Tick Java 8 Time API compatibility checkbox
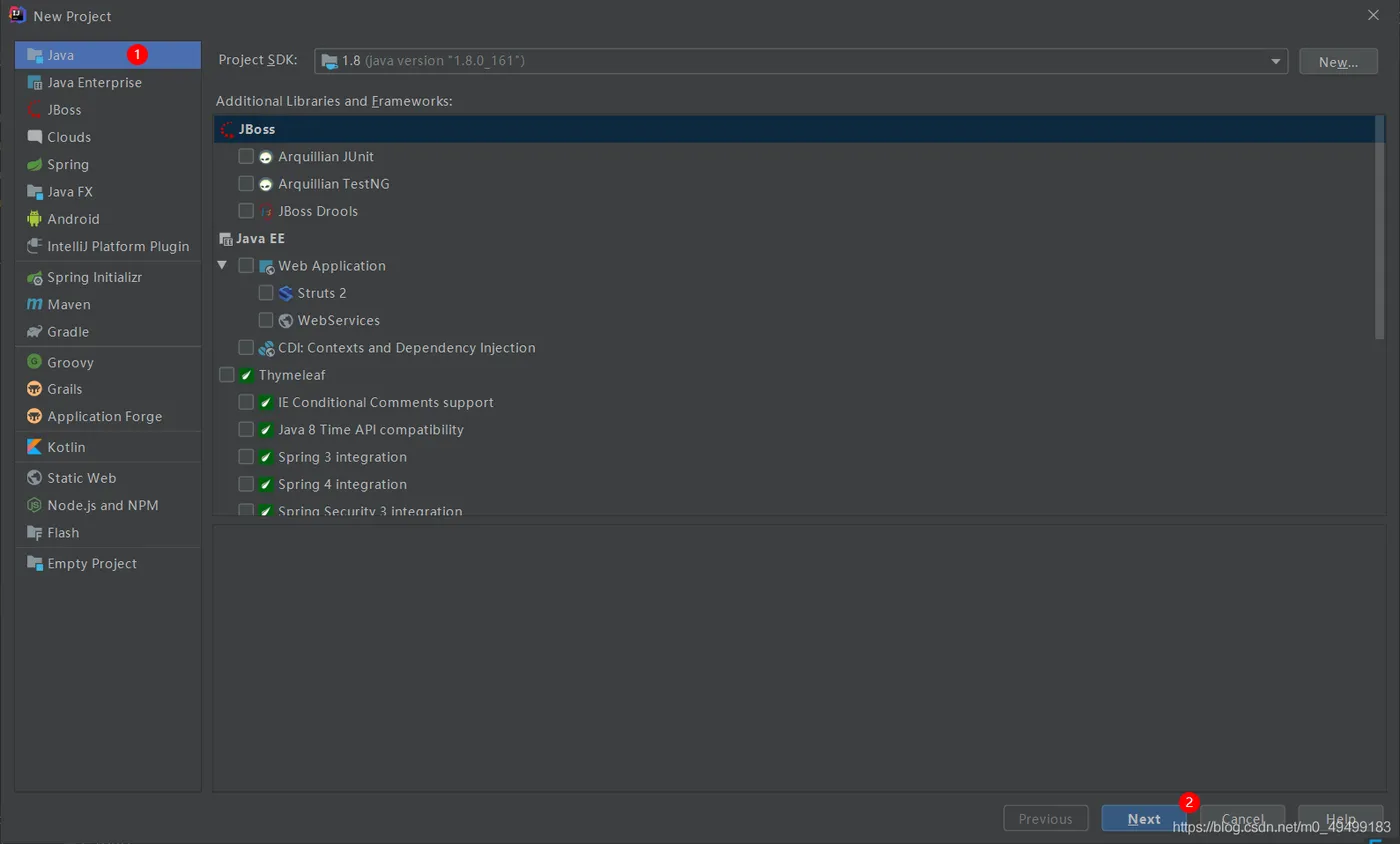This screenshot has height=844, width=1400. (246, 429)
